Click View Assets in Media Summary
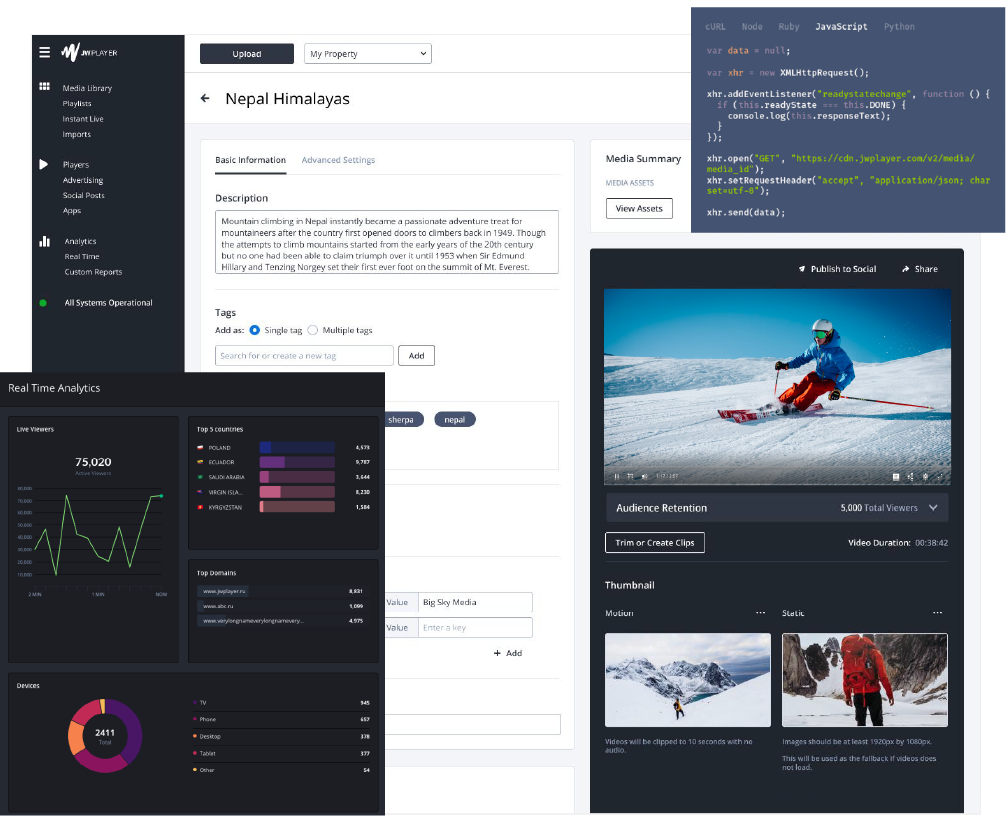 pyautogui.click(x=639, y=208)
